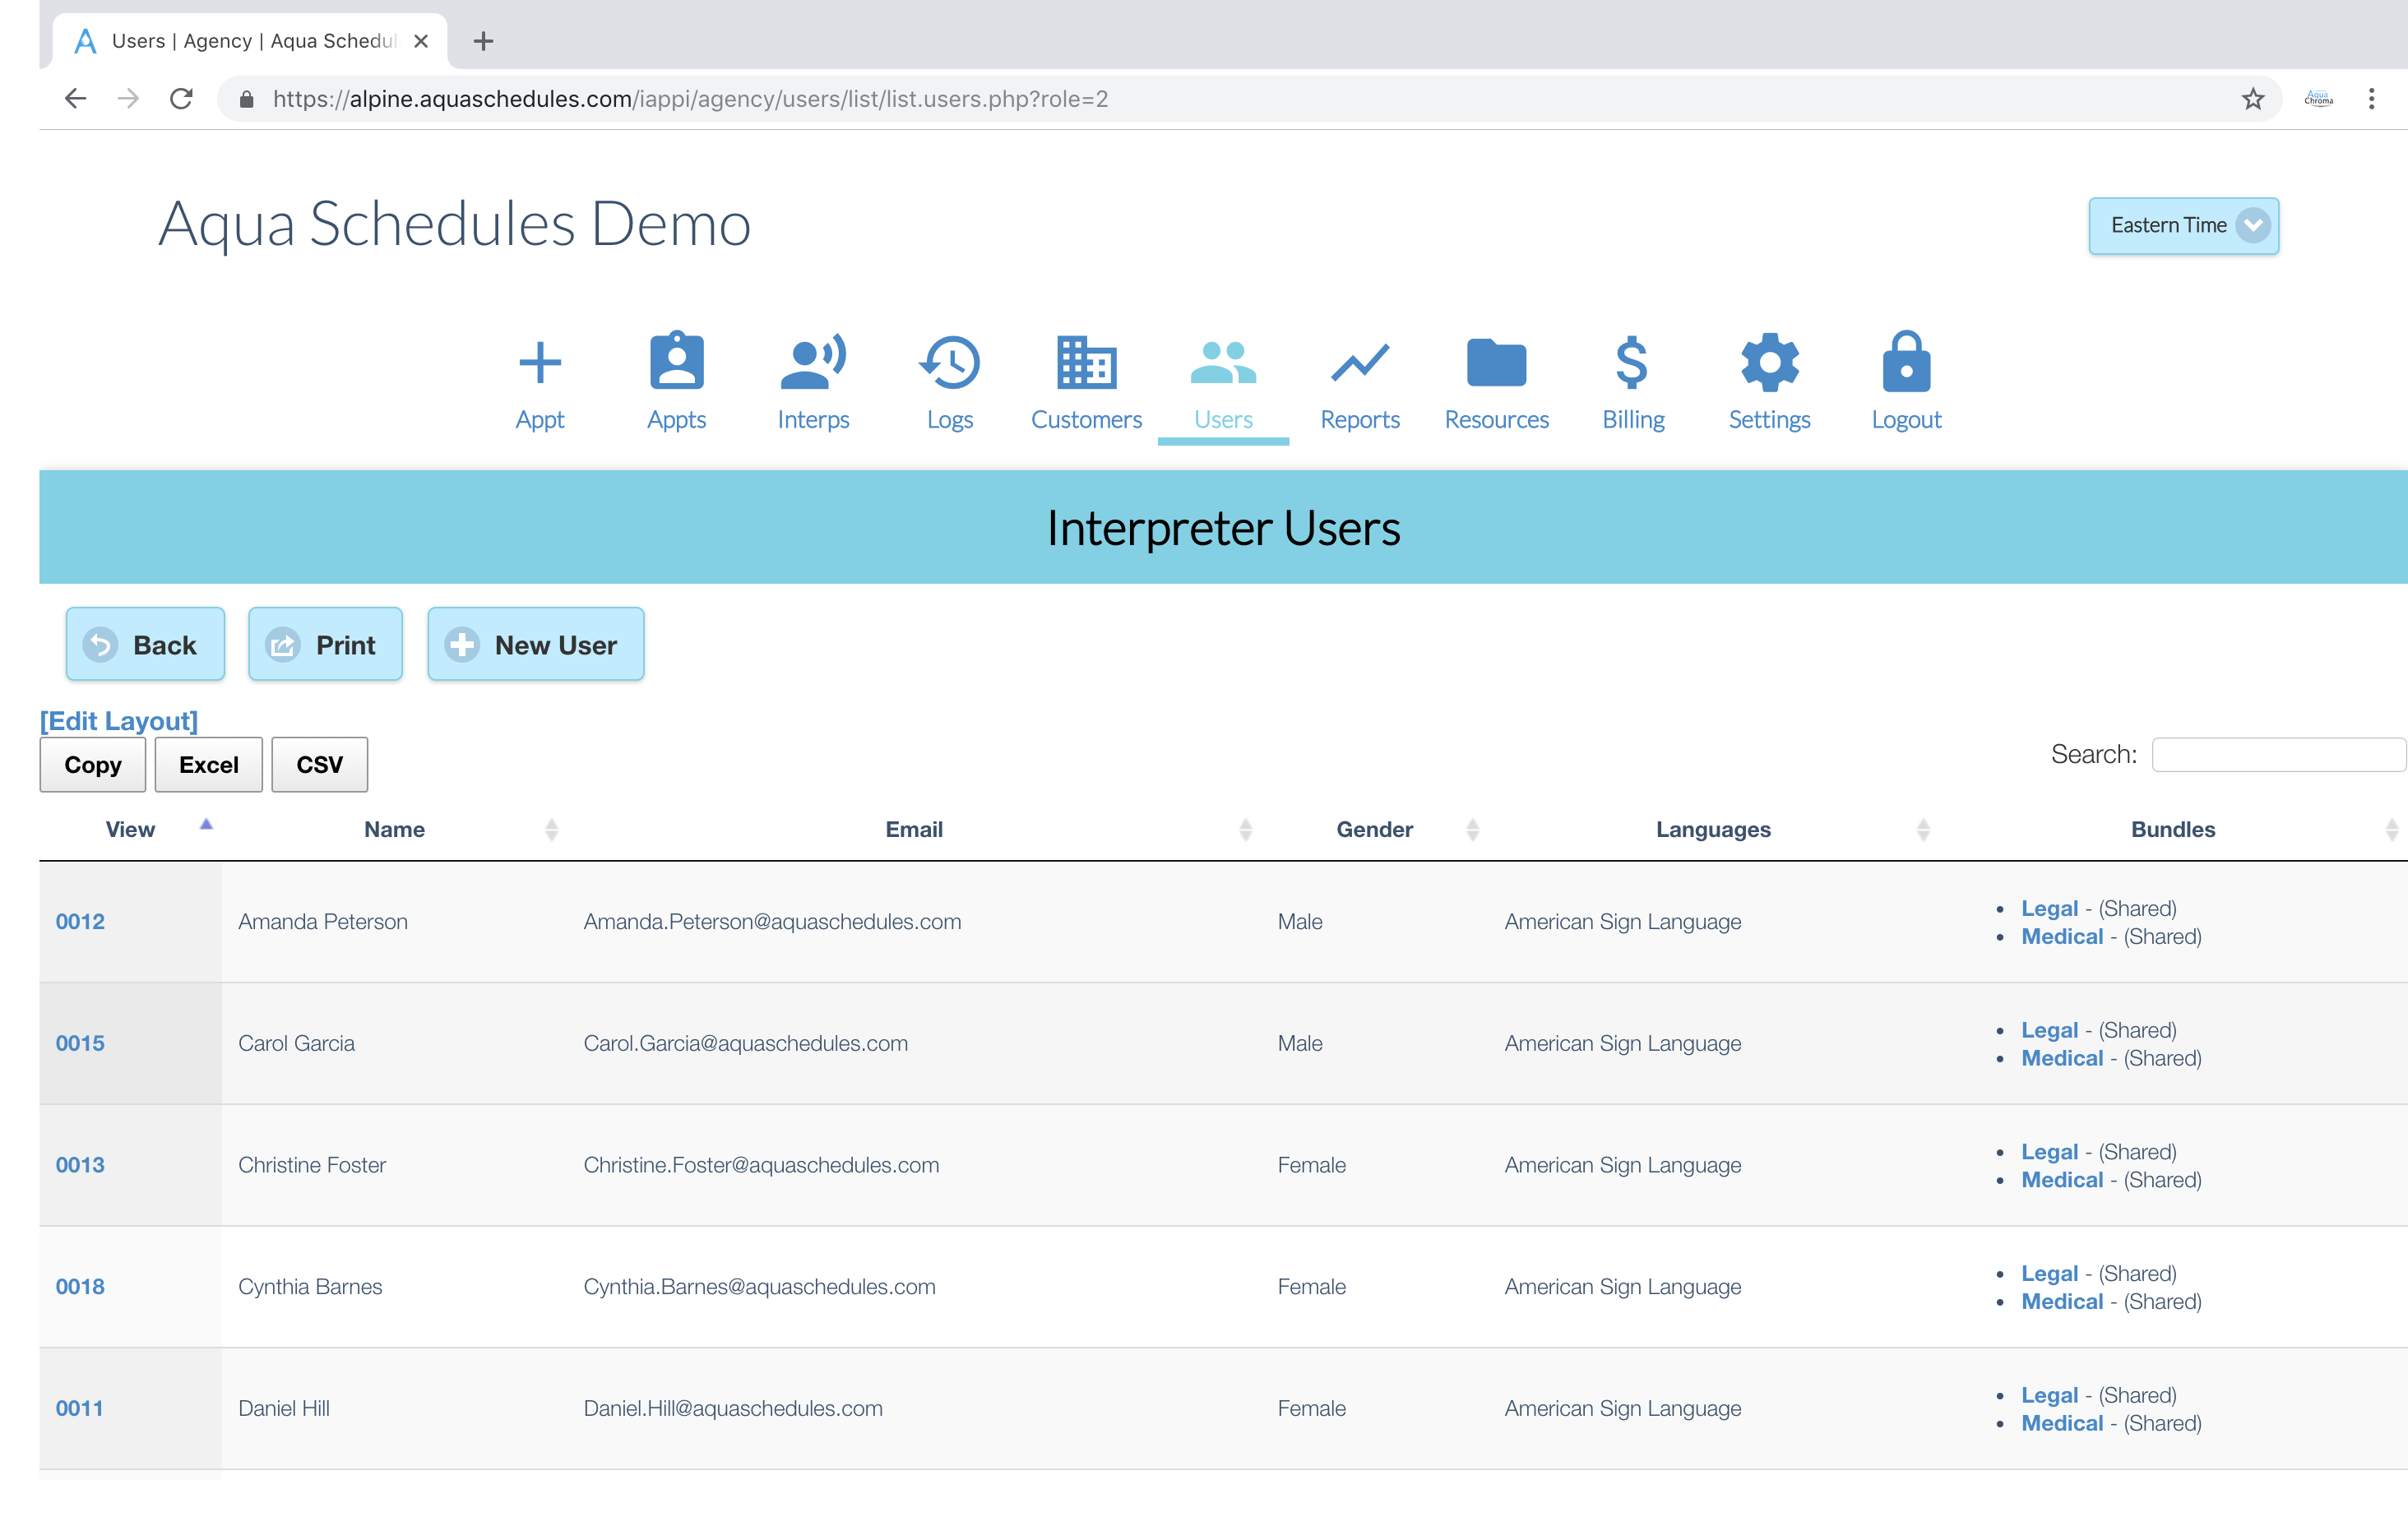Screen dimensions: 2408x1526
Task: Open the Logs history clock icon
Action: pos(949,362)
